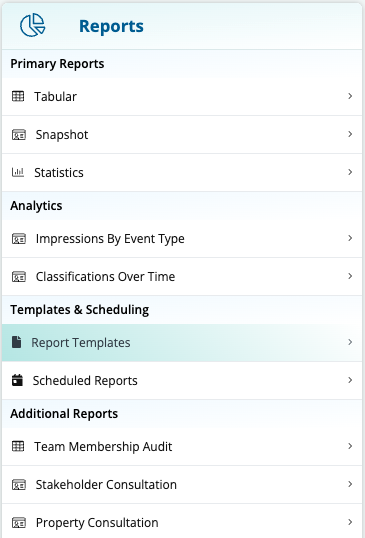Select the Report Templates menu item

(182, 342)
